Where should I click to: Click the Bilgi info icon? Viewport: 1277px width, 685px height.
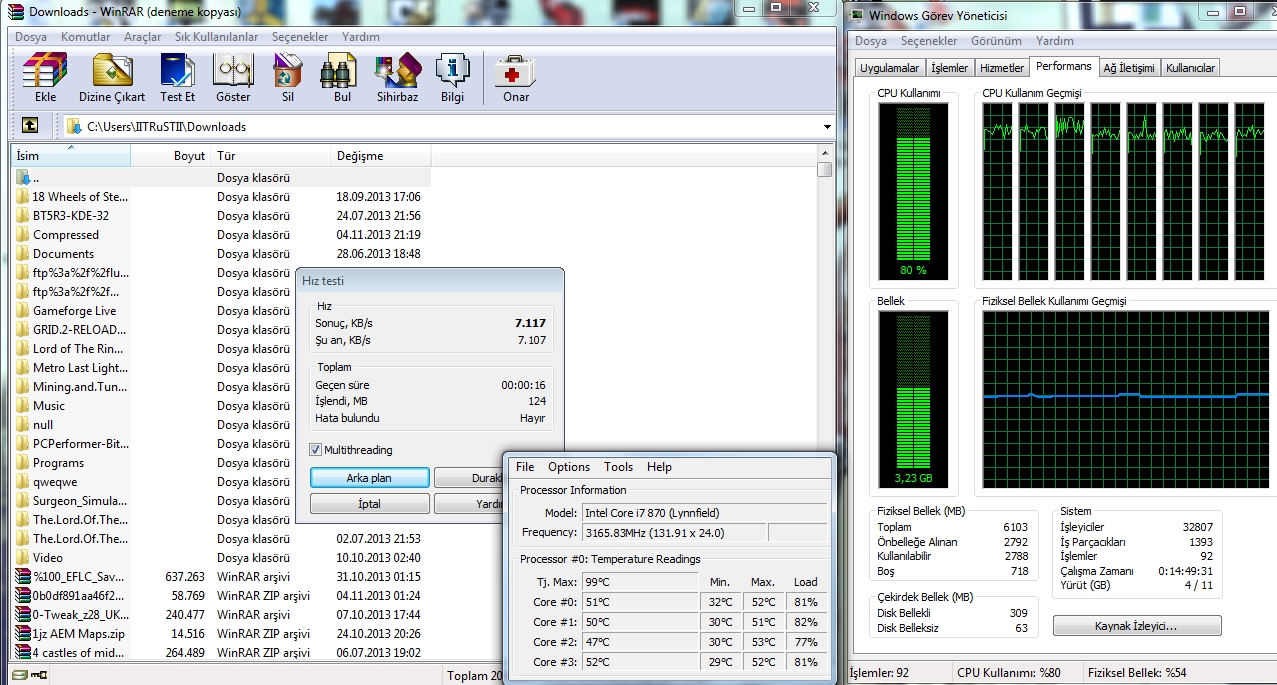452,71
